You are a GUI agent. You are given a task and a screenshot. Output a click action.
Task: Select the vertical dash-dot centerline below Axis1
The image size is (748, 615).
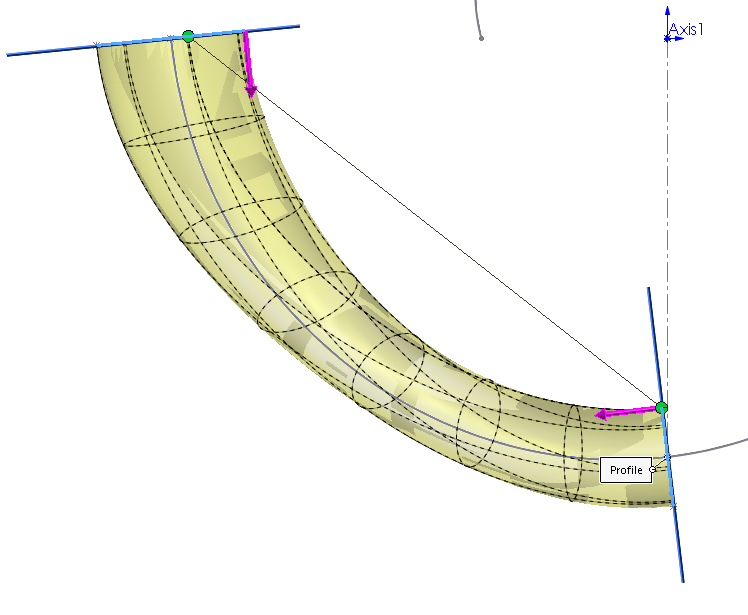[x=667, y=200]
